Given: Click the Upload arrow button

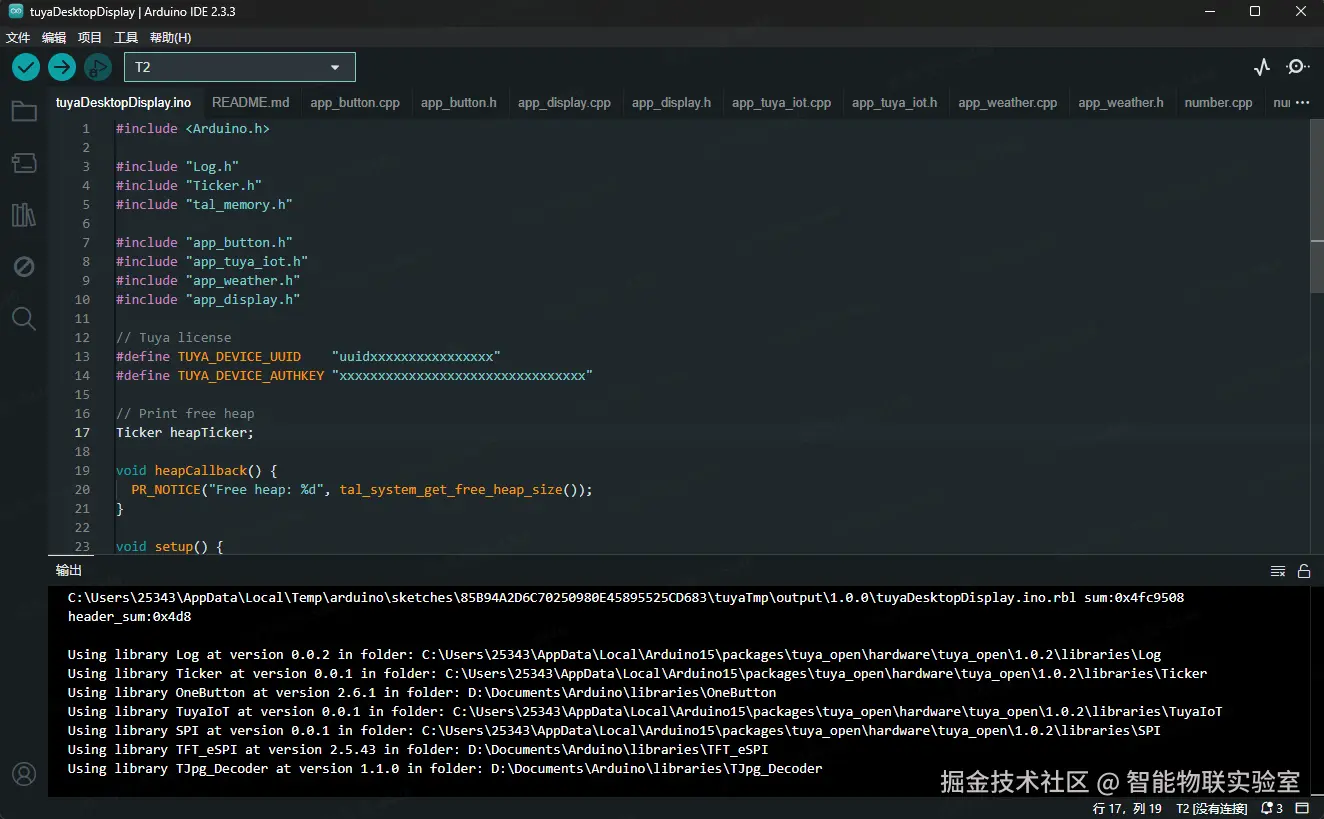Looking at the screenshot, I should (62, 67).
